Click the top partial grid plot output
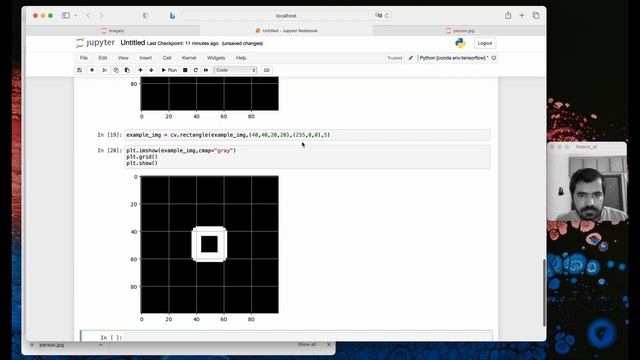Viewport: 640px width, 360px height. pyautogui.click(x=209, y=93)
